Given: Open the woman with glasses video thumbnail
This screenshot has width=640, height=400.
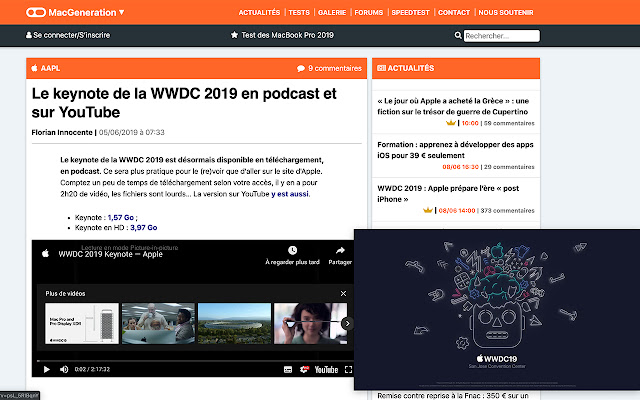Looking at the screenshot, I should pos(310,323).
